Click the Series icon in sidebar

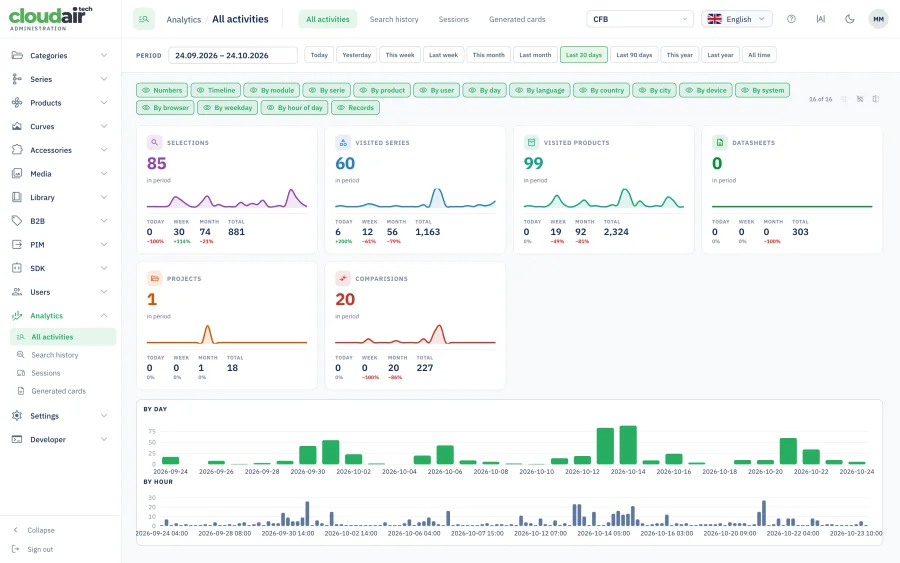pos(17,79)
